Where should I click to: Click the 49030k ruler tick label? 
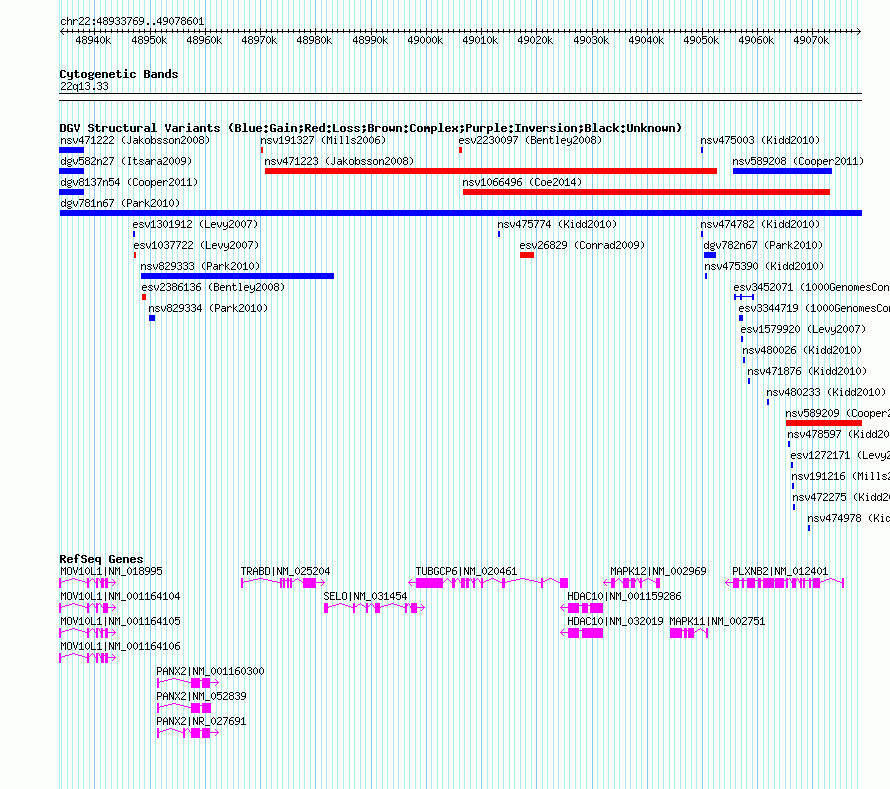591,40
